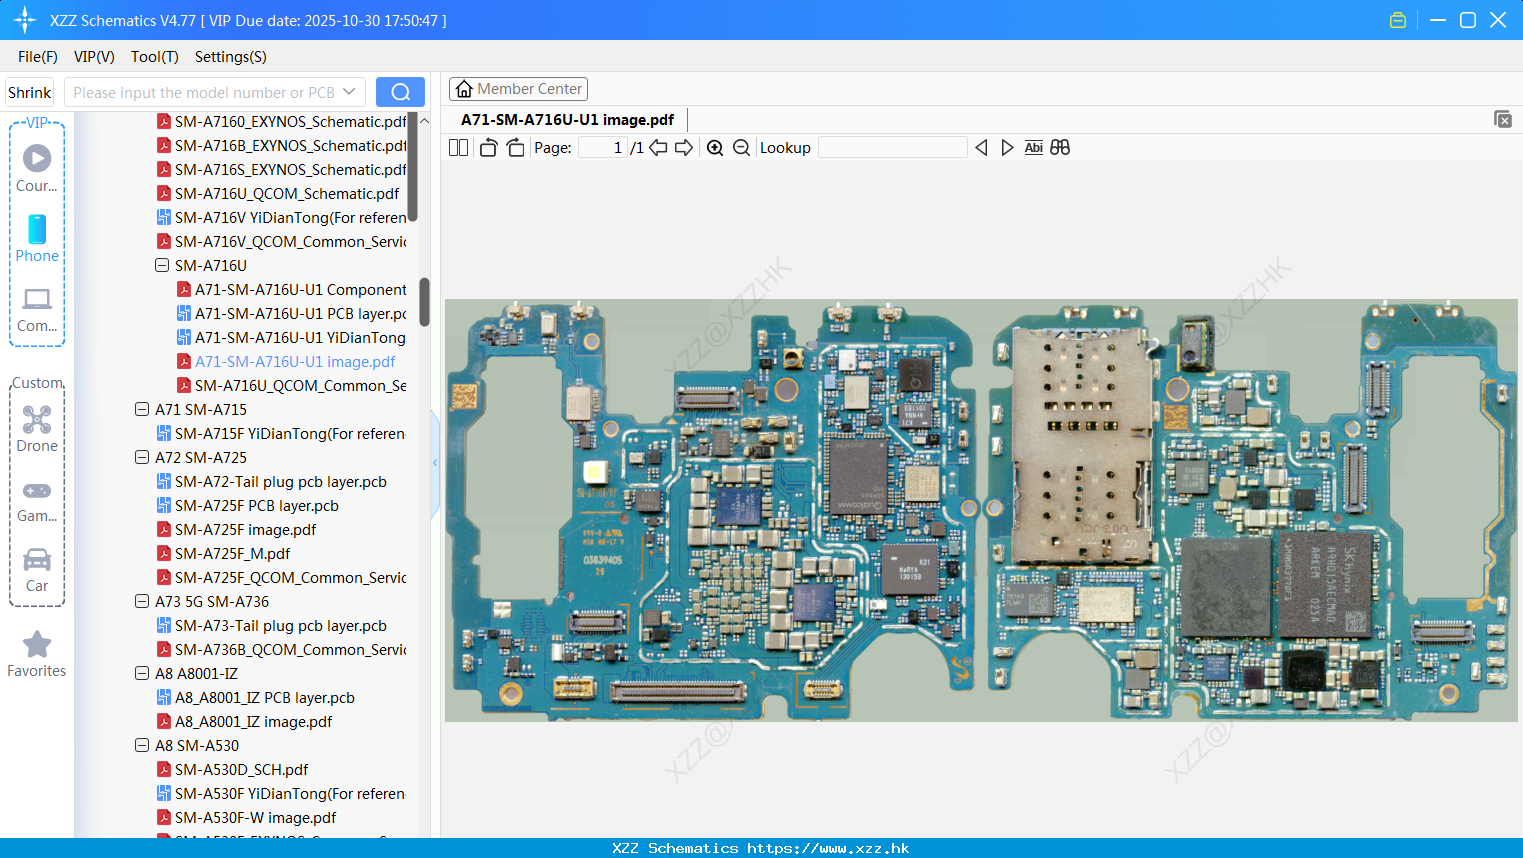The image size is (1523, 858).
Task: Go to the previous page arrow
Action: coord(658,148)
